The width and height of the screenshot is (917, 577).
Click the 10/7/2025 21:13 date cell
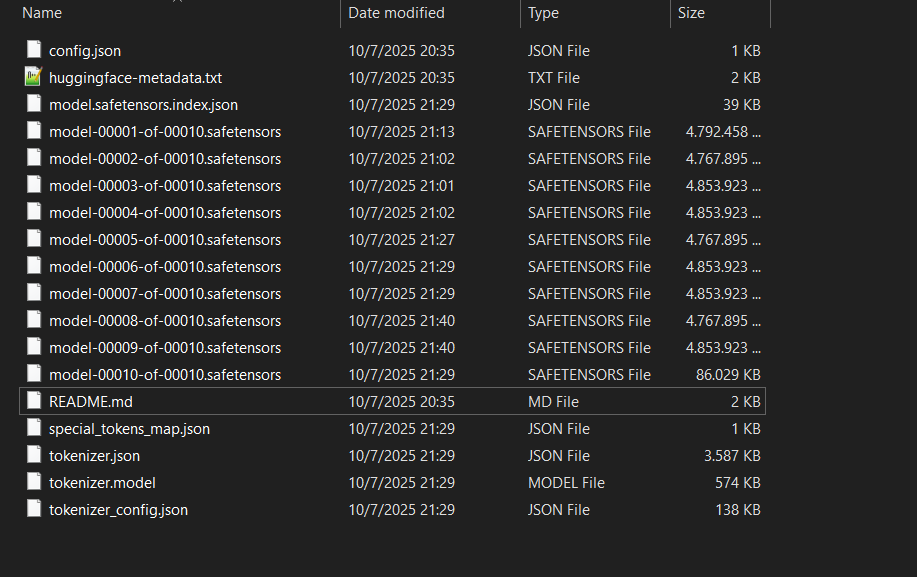[x=401, y=132]
